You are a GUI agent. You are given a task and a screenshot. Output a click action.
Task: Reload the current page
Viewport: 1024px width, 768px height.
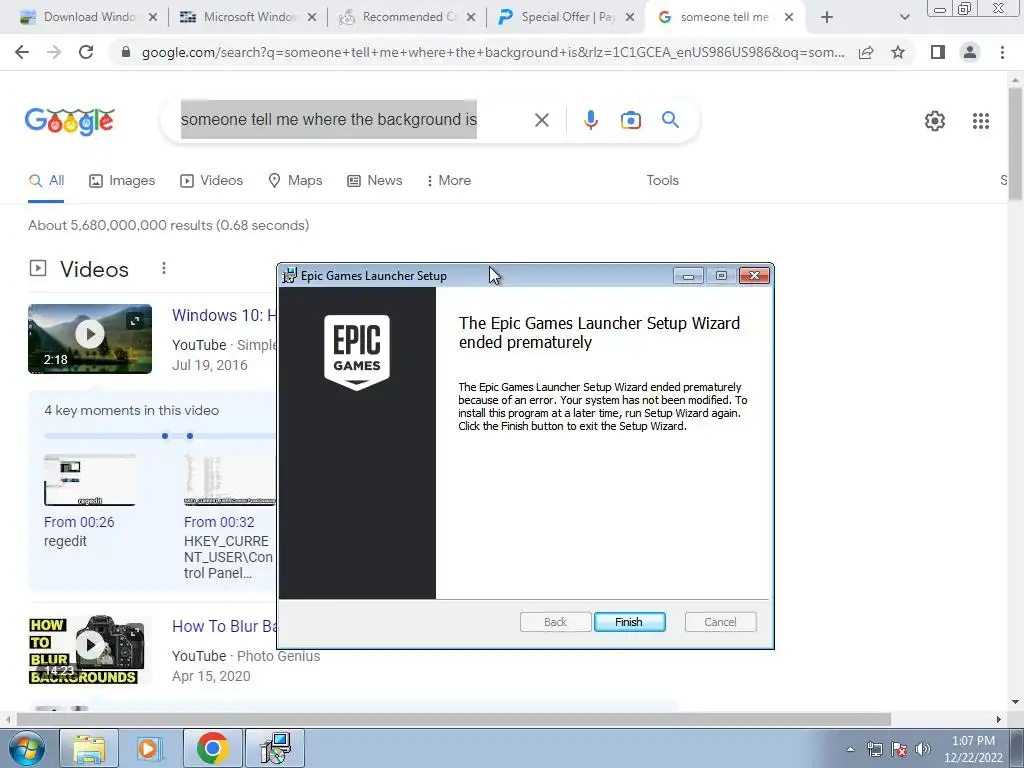[86, 52]
